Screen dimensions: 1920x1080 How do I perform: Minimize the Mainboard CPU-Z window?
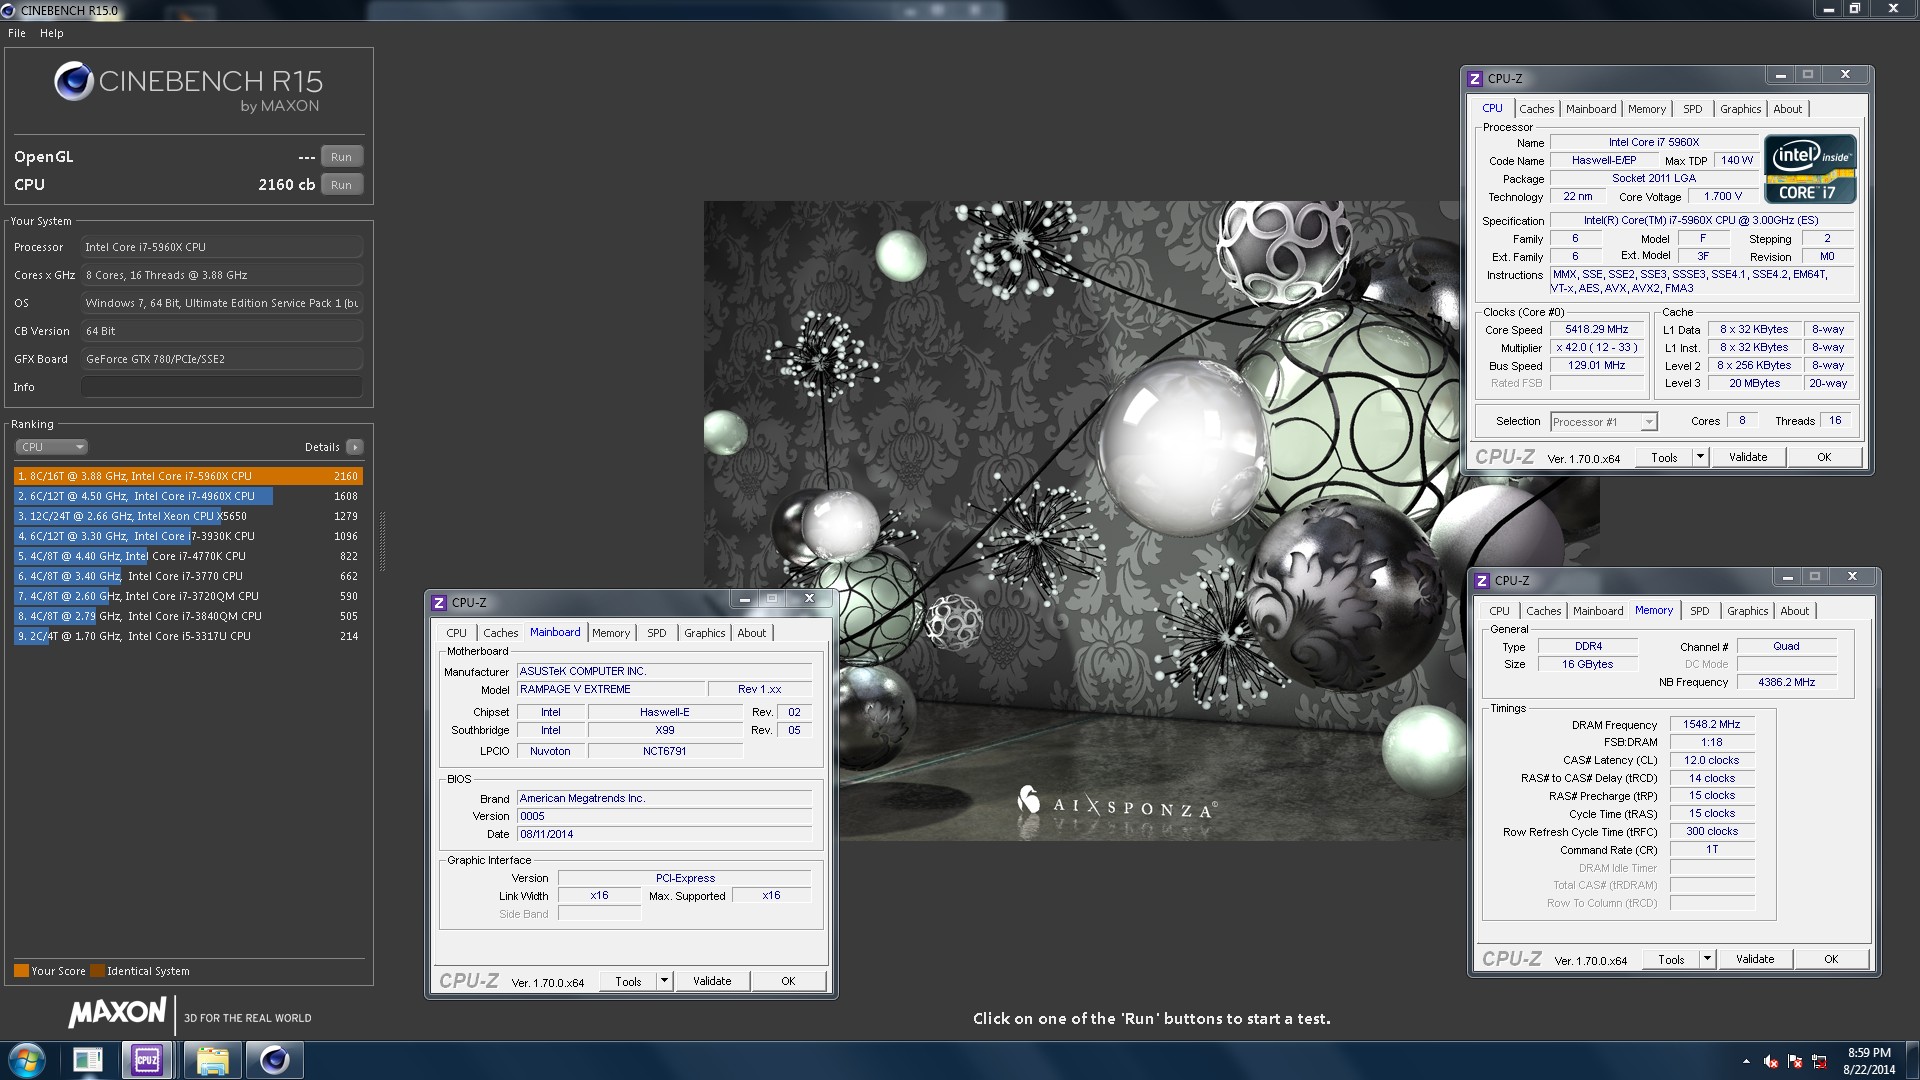pyautogui.click(x=744, y=600)
